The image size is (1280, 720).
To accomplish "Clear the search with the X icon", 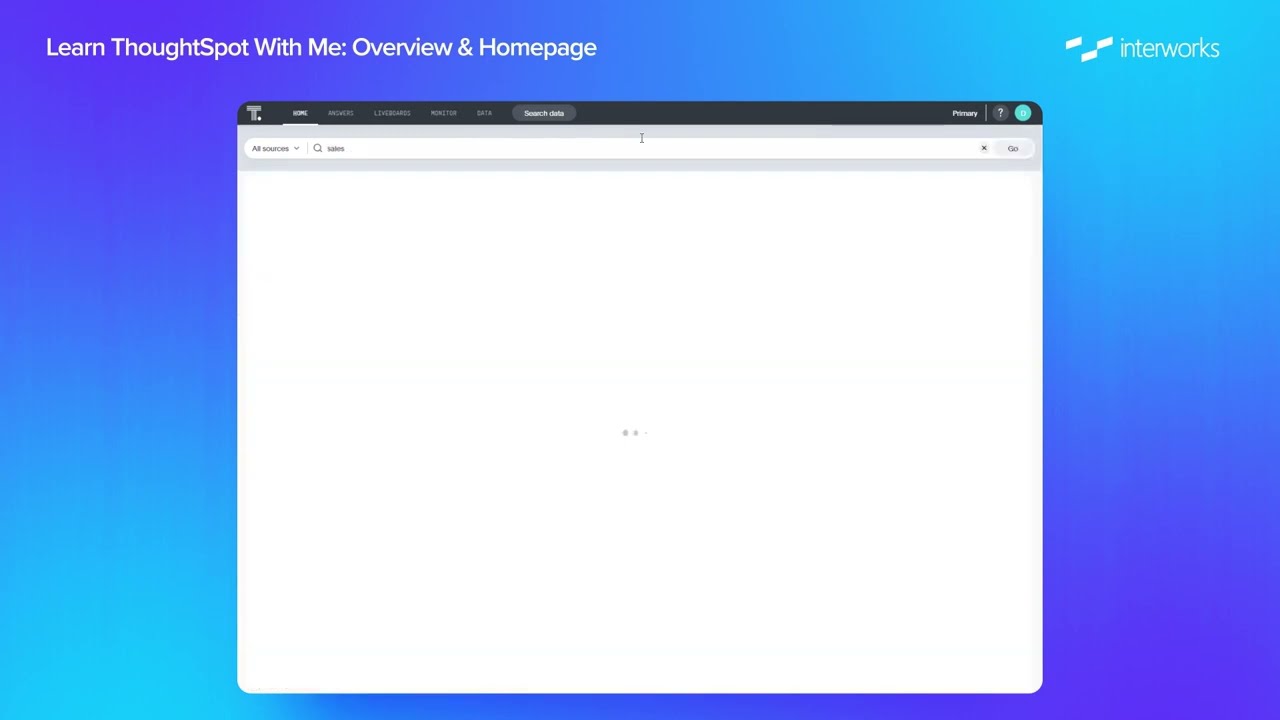I will [984, 148].
